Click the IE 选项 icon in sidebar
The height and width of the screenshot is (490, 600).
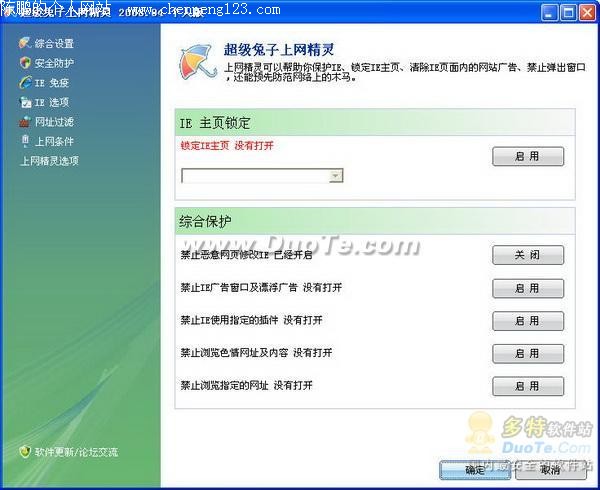coord(25,102)
